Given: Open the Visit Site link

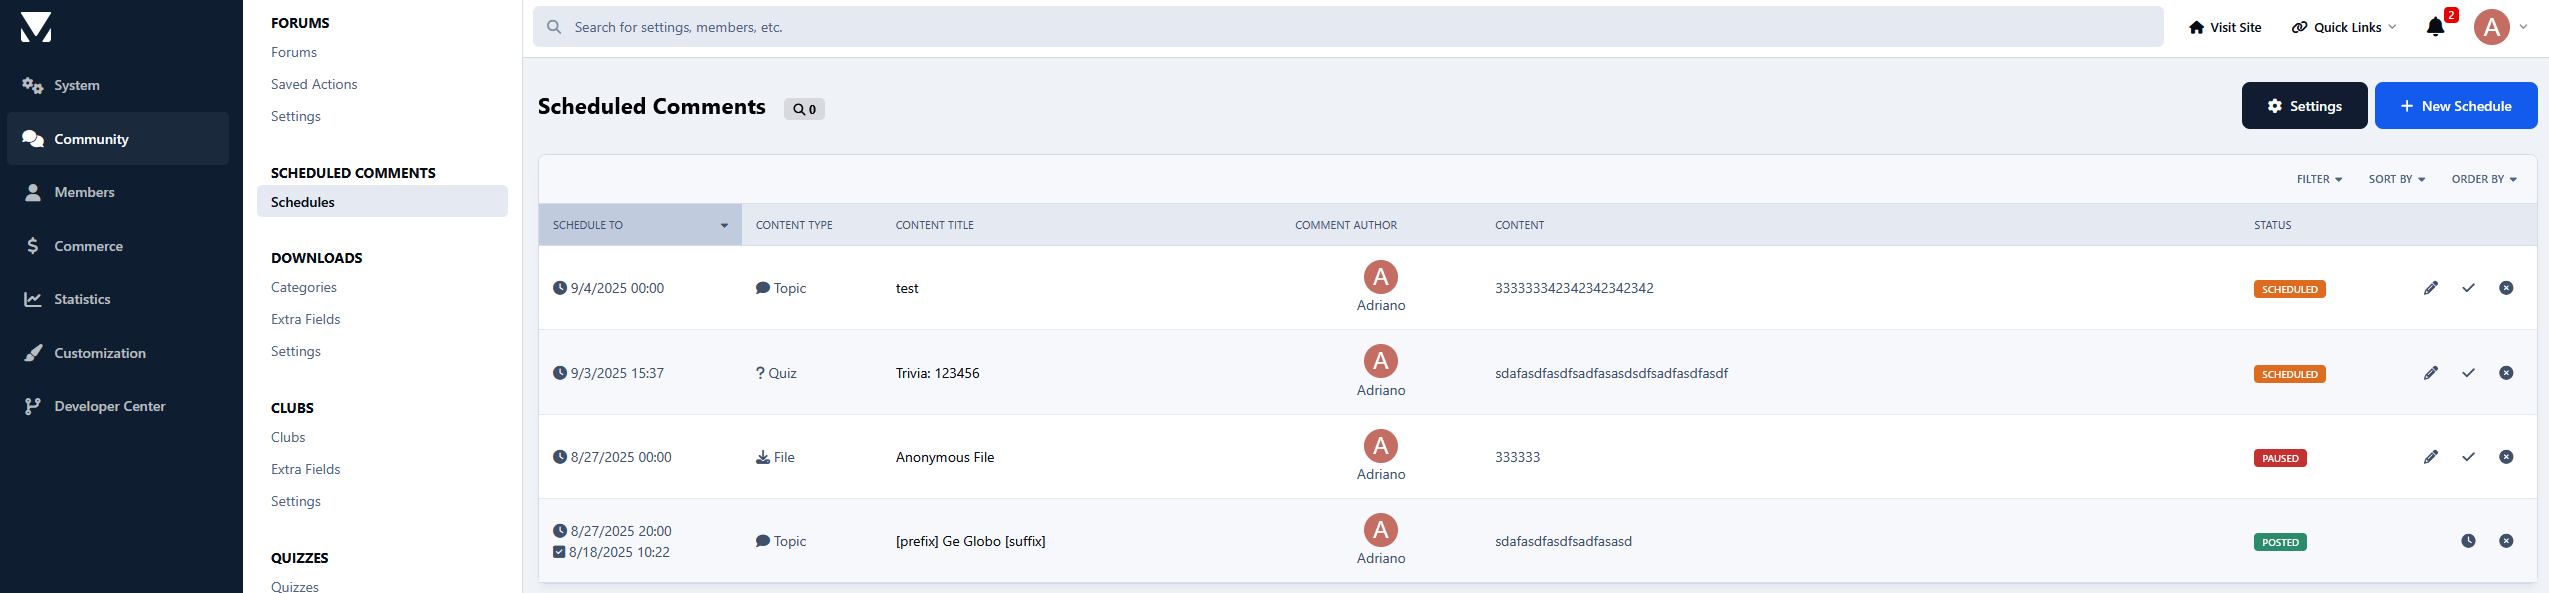Looking at the screenshot, I should pos(2224,27).
